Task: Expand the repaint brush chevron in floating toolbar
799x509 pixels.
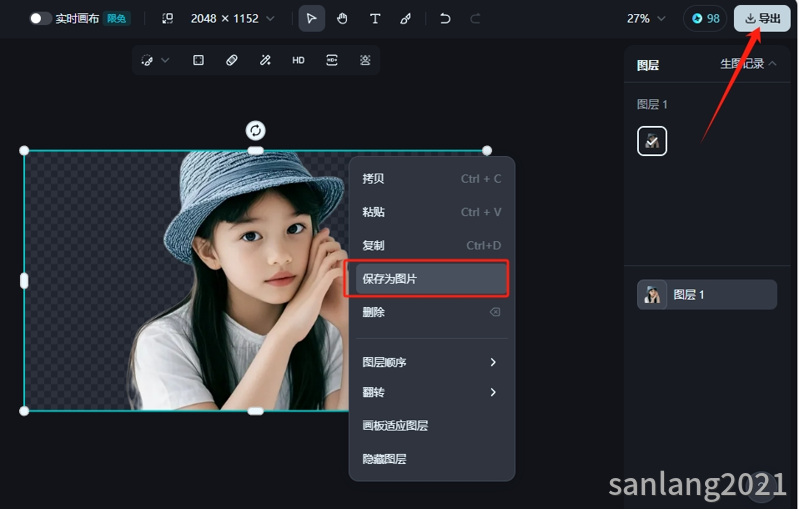Action: point(165,60)
